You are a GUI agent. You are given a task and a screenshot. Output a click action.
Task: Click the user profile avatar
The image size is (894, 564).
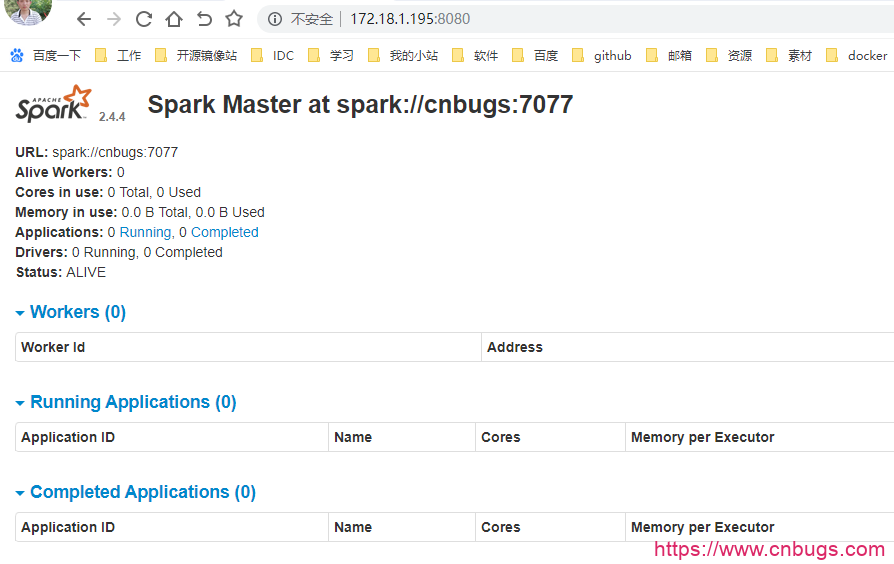pyautogui.click(x=28, y=13)
